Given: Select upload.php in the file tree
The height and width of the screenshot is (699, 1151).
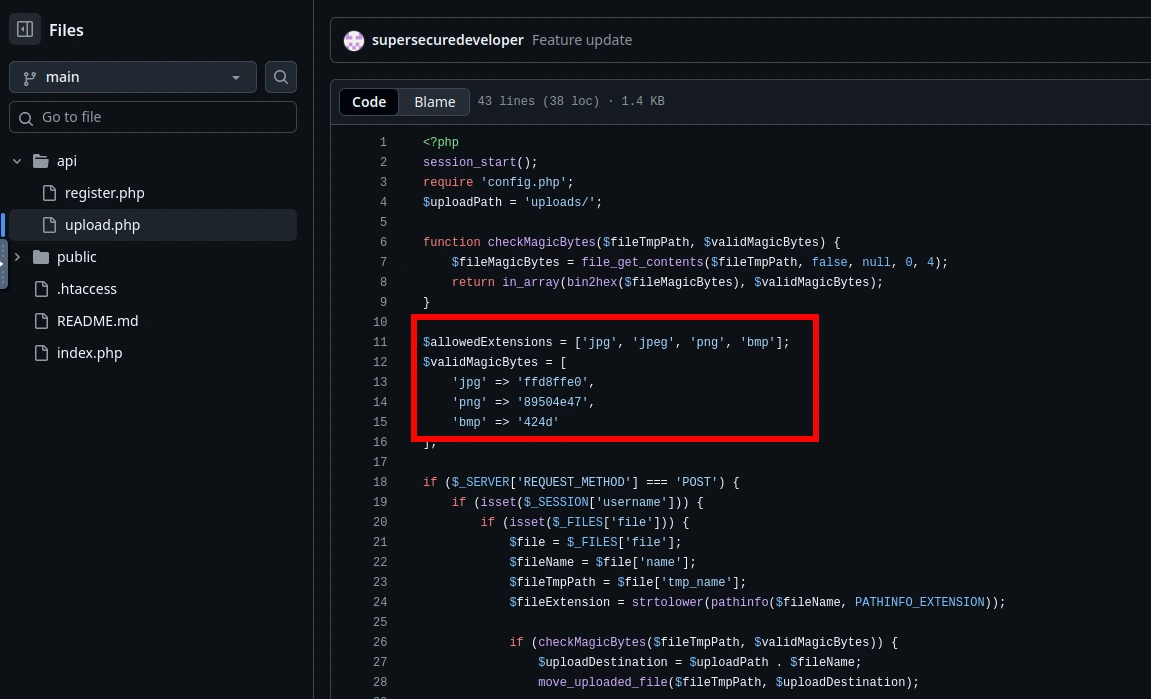Looking at the screenshot, I should (102, 225).
